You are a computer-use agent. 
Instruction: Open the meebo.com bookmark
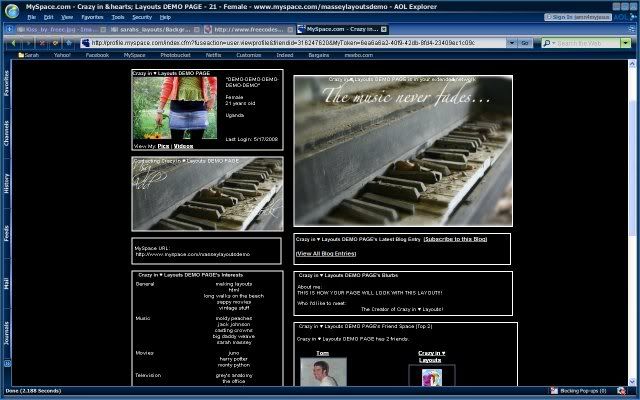358,55
